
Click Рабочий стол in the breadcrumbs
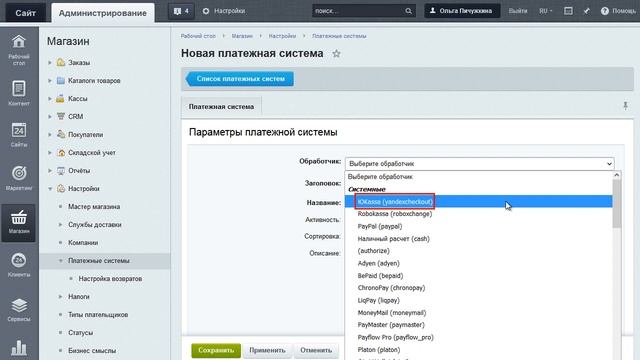coord(198,36)
